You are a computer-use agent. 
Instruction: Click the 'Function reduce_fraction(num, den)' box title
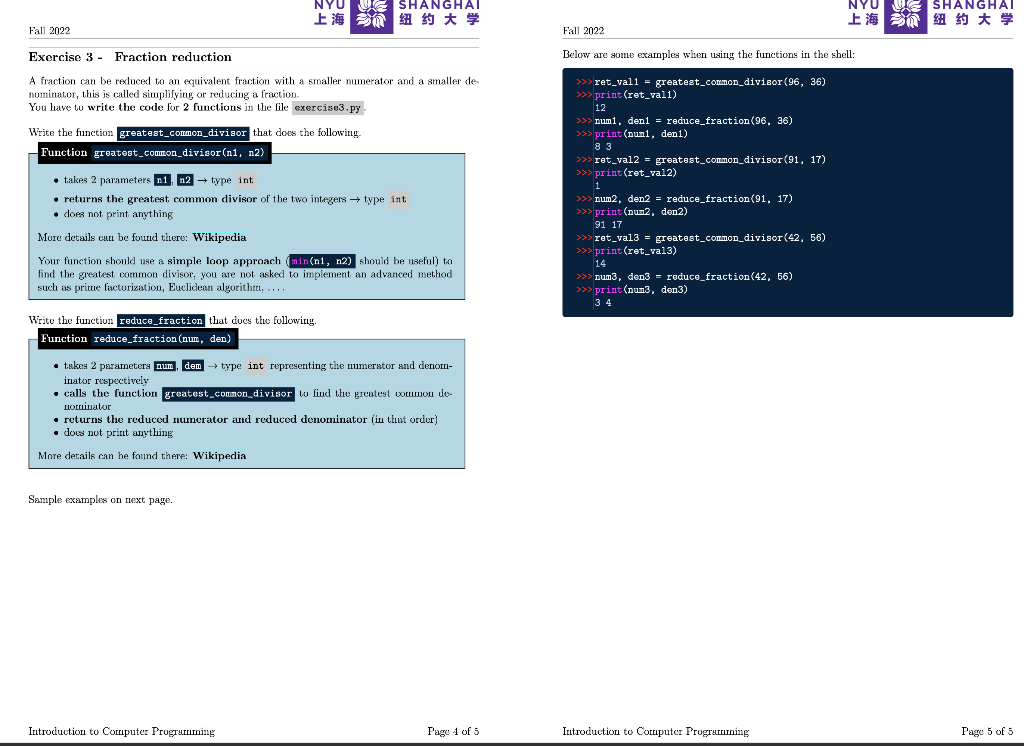point(137,338)
